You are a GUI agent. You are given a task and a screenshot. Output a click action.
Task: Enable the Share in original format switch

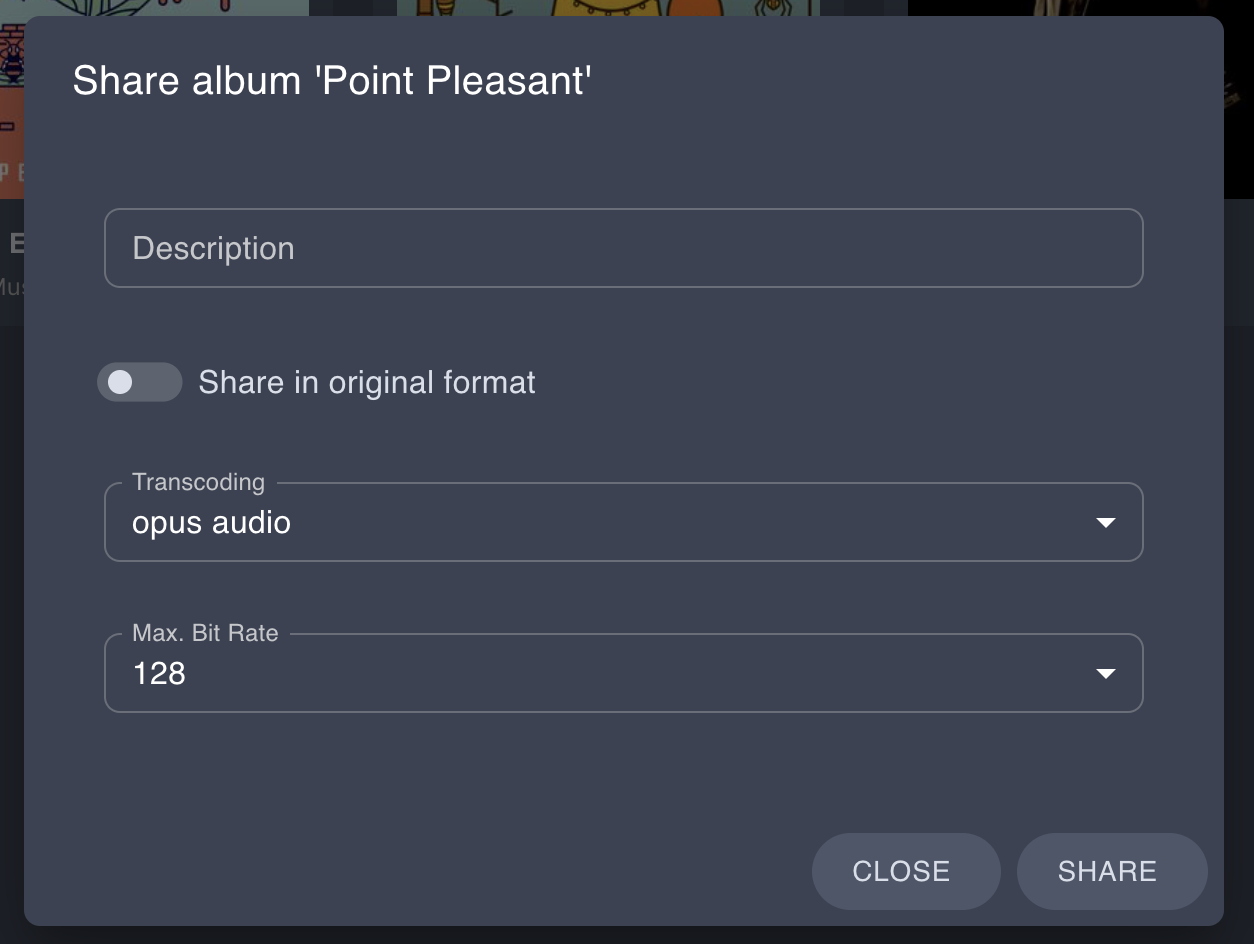click(x=139, y=382)
